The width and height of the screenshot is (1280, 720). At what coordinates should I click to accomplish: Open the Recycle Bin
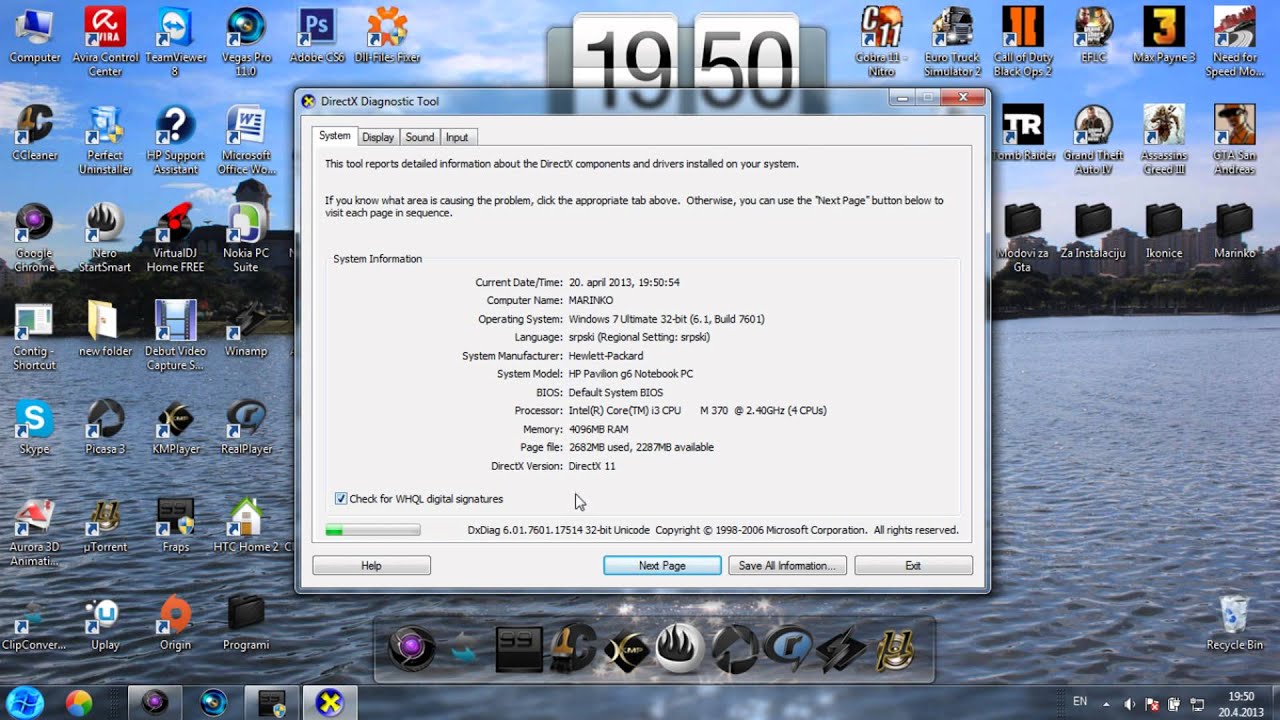[1234, 622]
